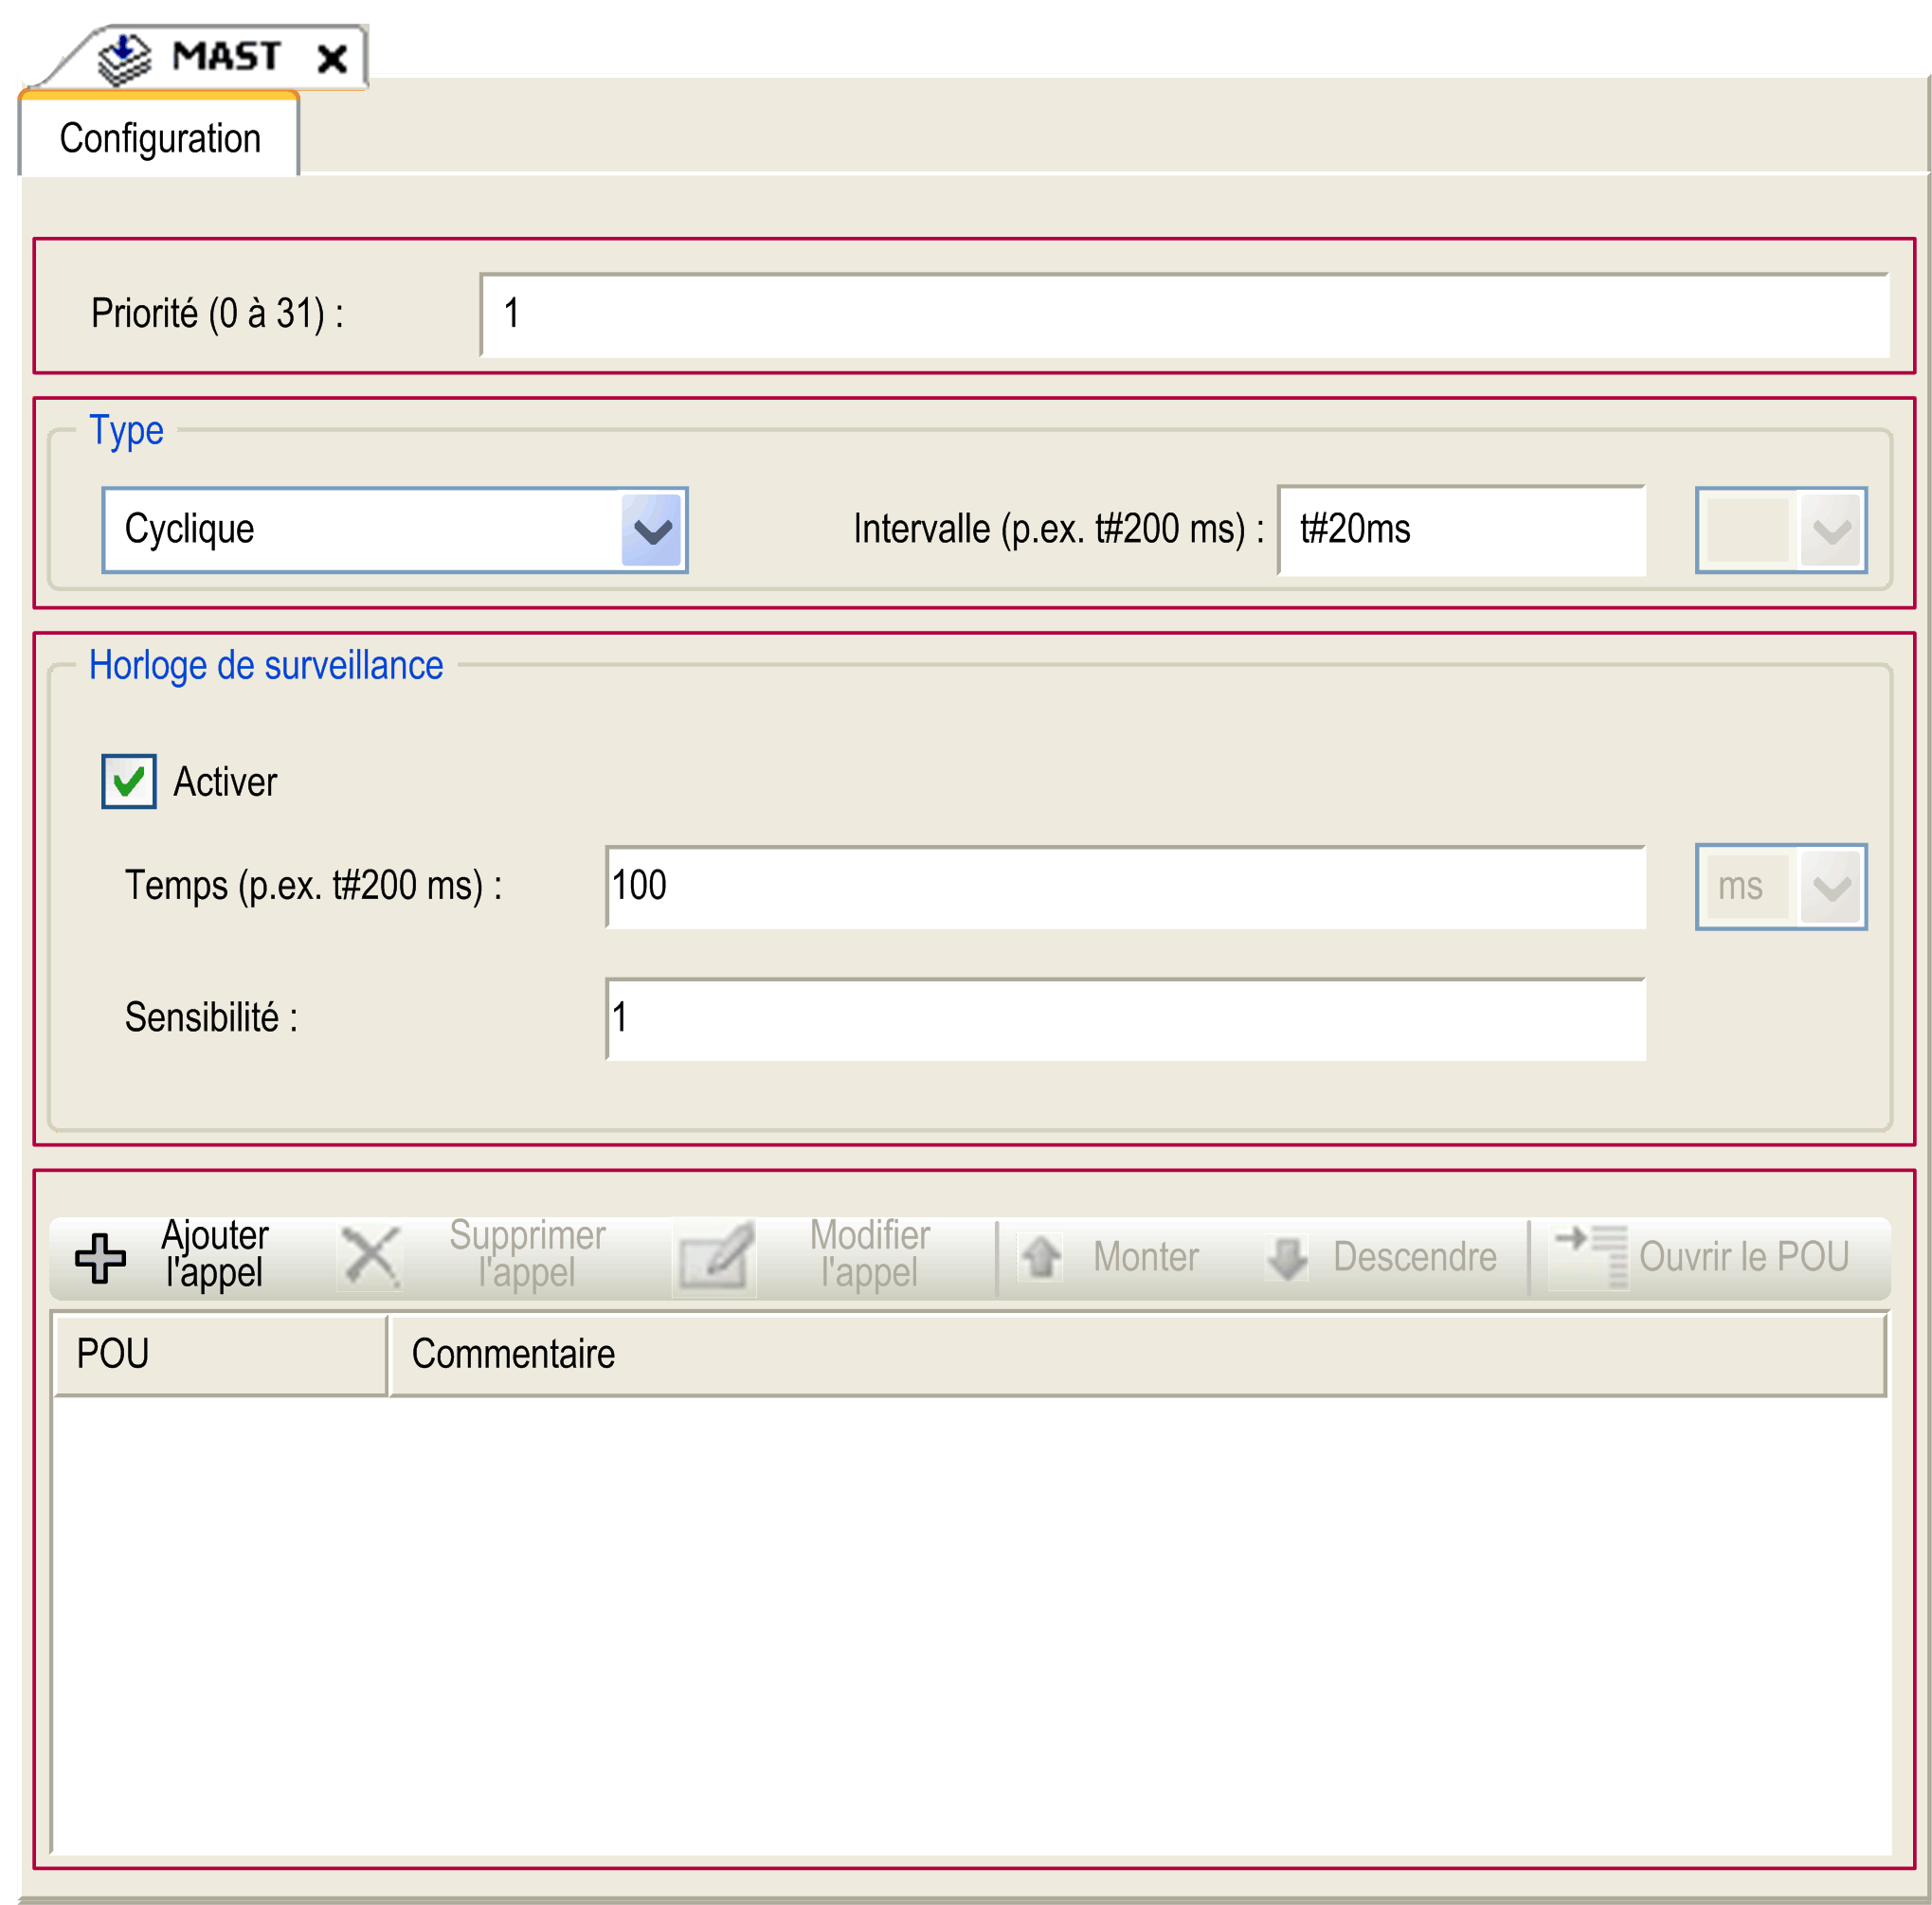Click the Ouvrir le POU icon
Screen dimensions: 1932x1905
(1591, 1257)
